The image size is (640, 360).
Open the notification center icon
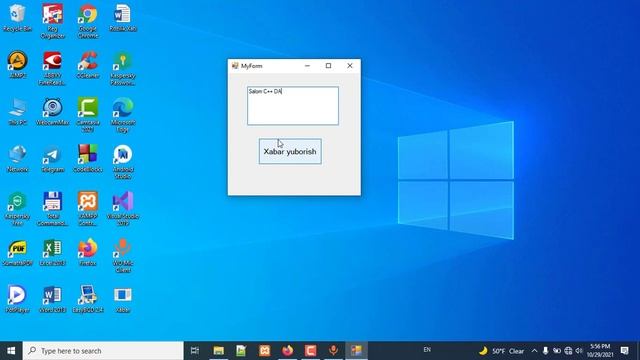coord(624,351)
